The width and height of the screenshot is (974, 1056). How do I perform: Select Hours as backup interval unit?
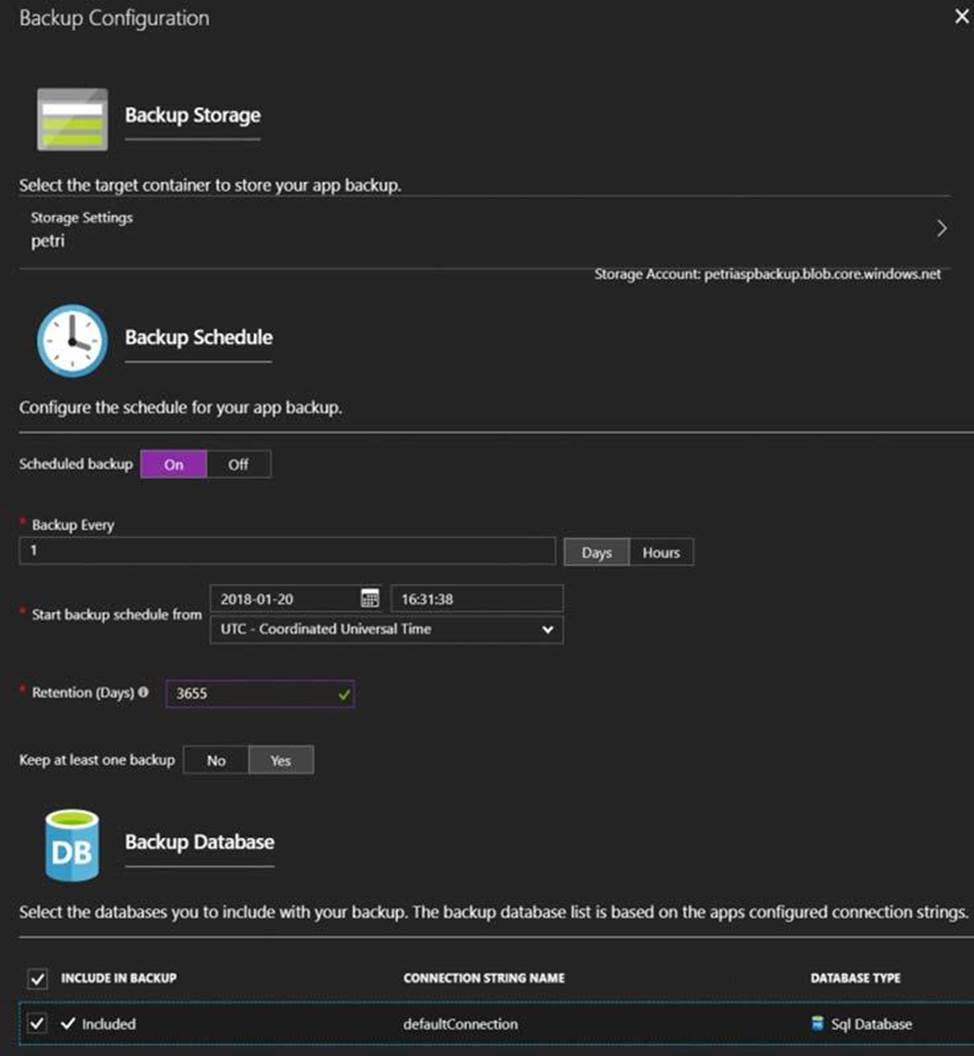[661, 552]
